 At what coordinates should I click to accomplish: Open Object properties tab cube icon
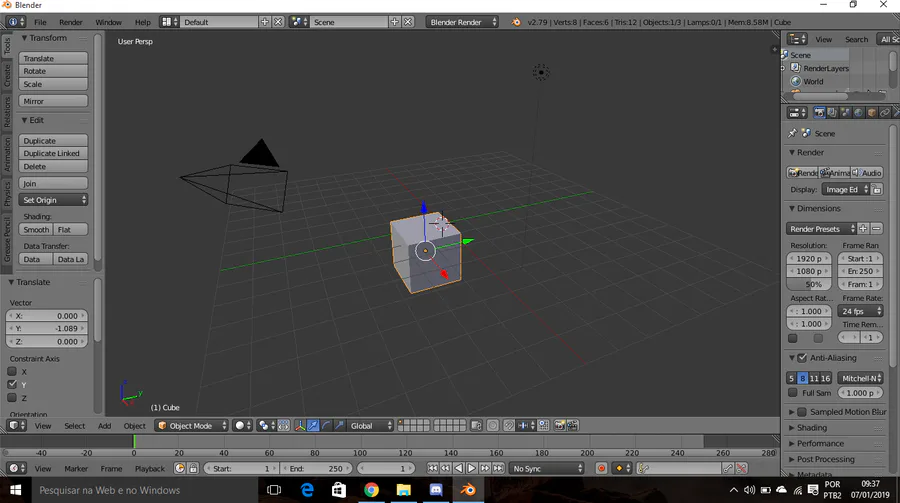[x=872, y=113]
